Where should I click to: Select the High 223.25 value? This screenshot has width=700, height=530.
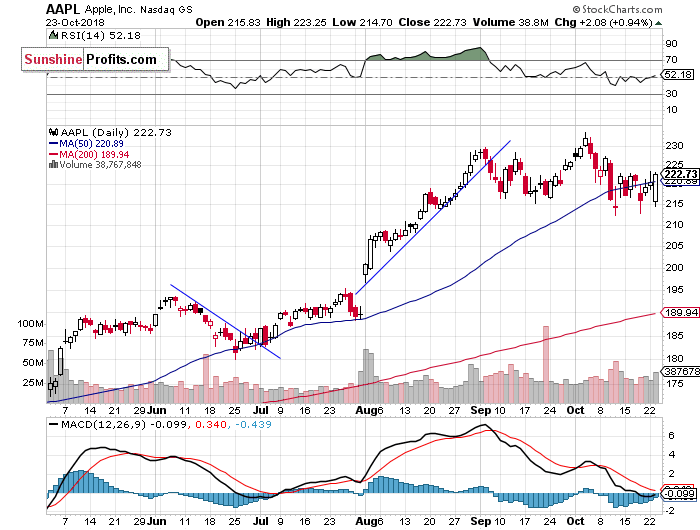click(x=296, y=22)
